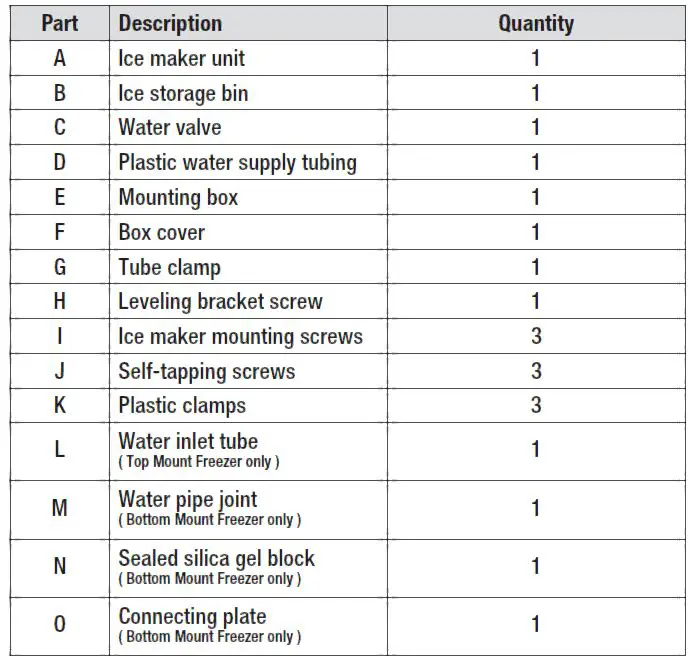Click part letter K cell
The height and width of the screenshot is (664, 693).
59,405
